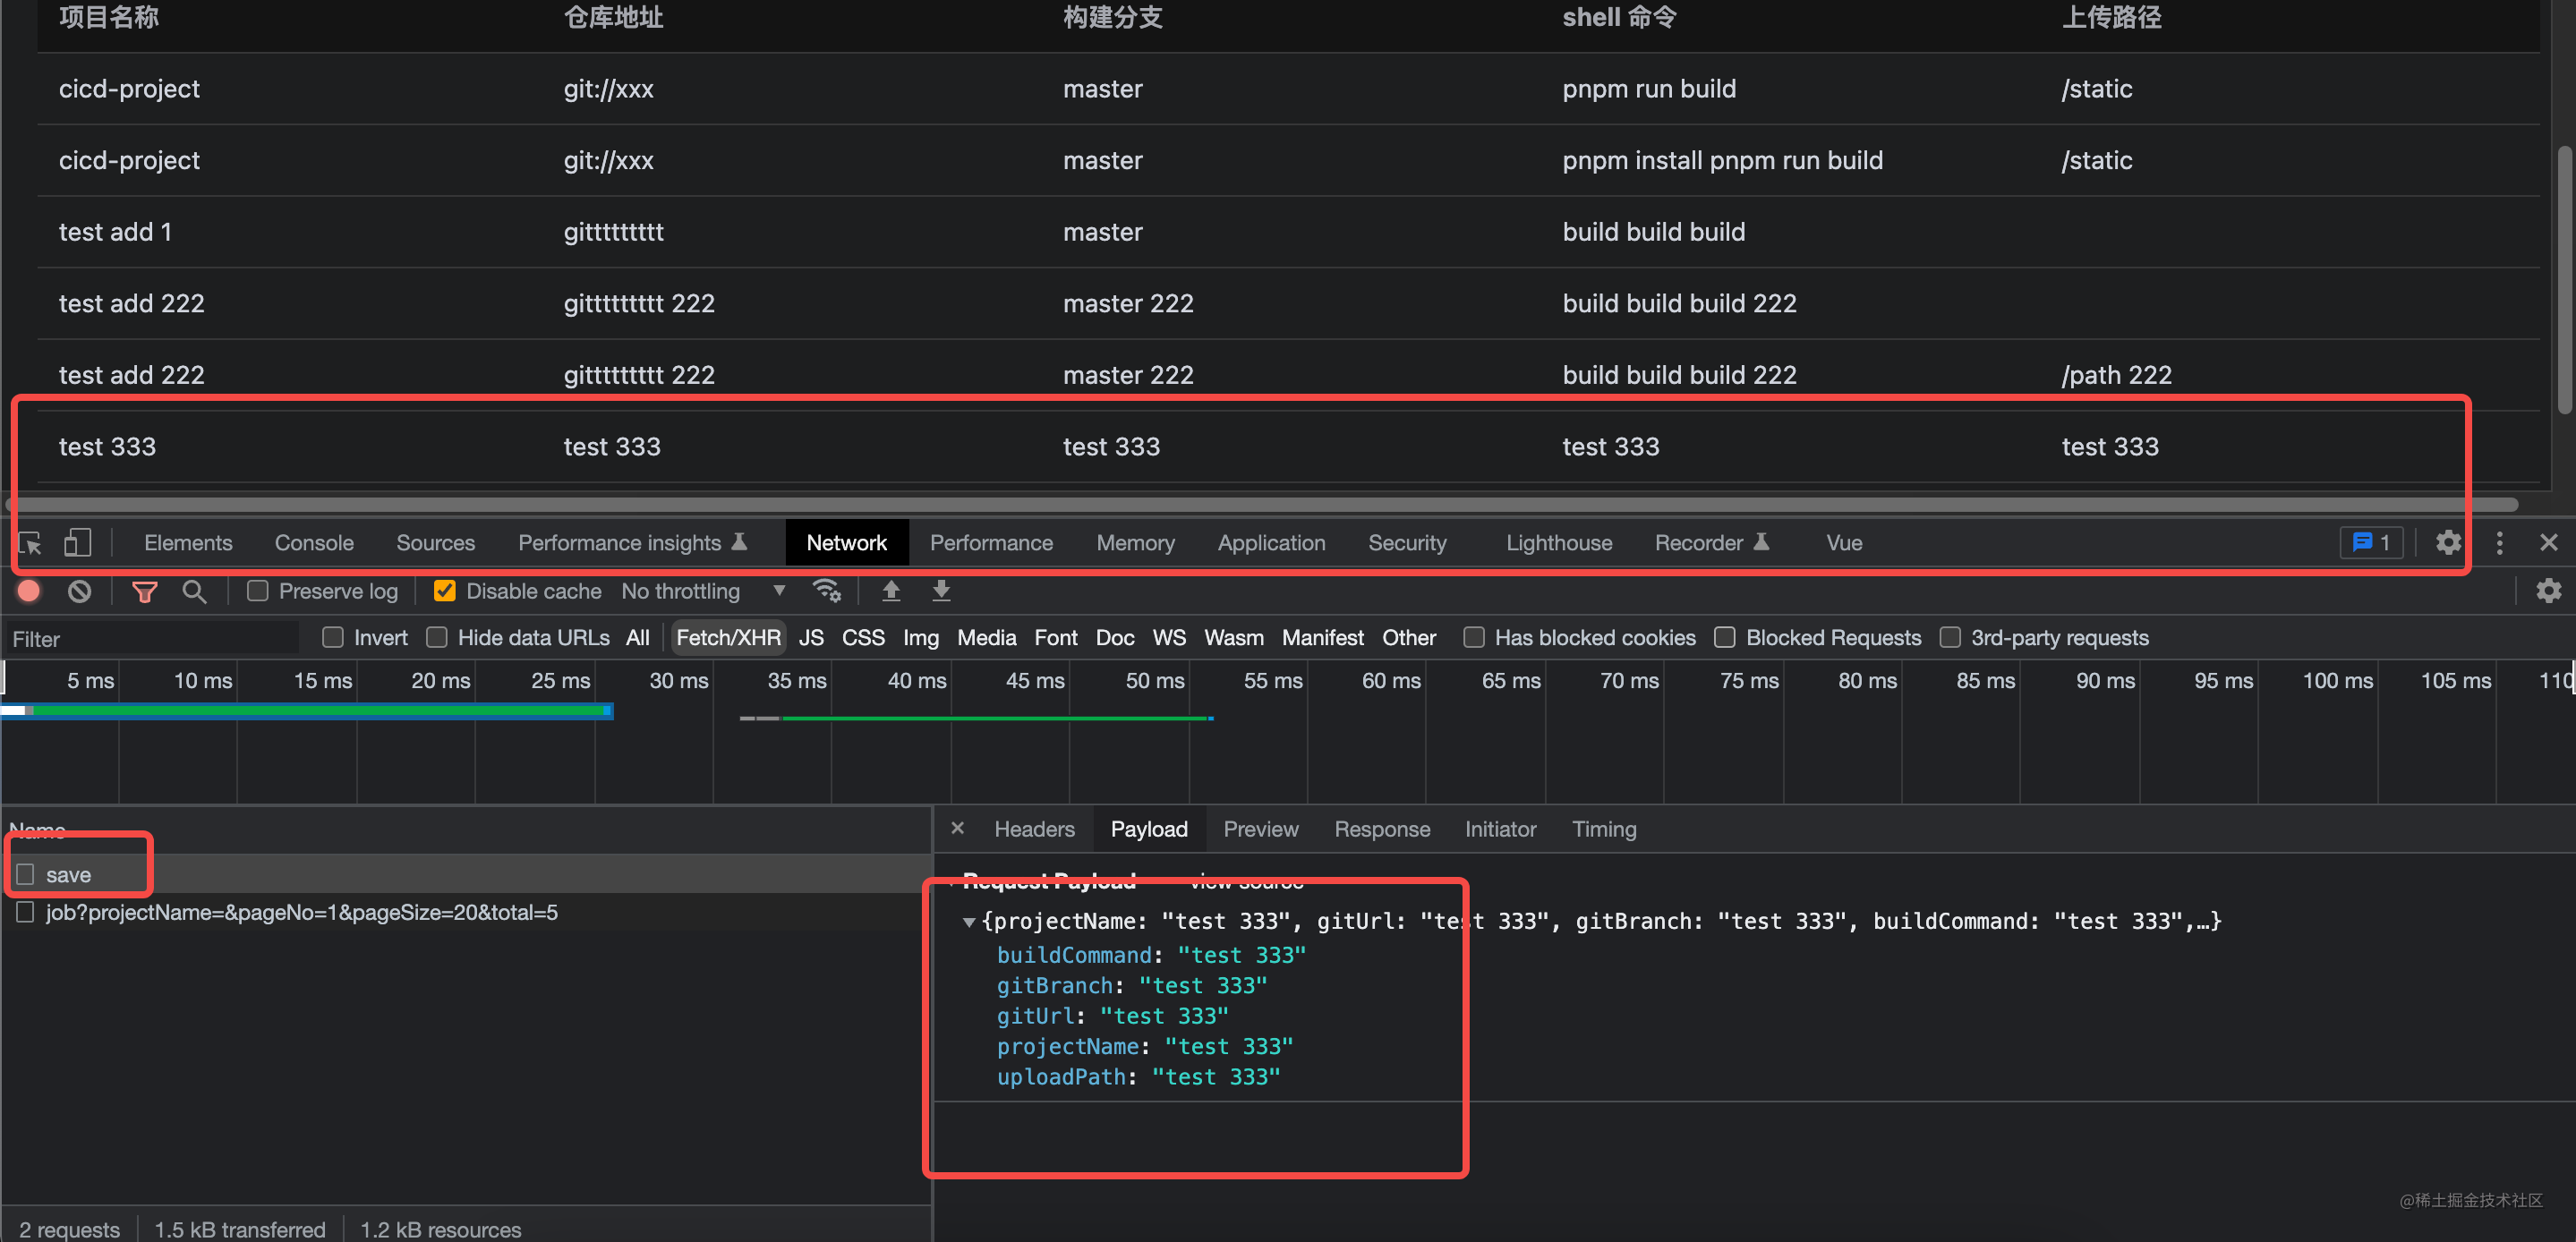The height and width of the screenshot is (1242, 2576).
Task: Open the Headers tab of the request
Action: click(1034, 829)
